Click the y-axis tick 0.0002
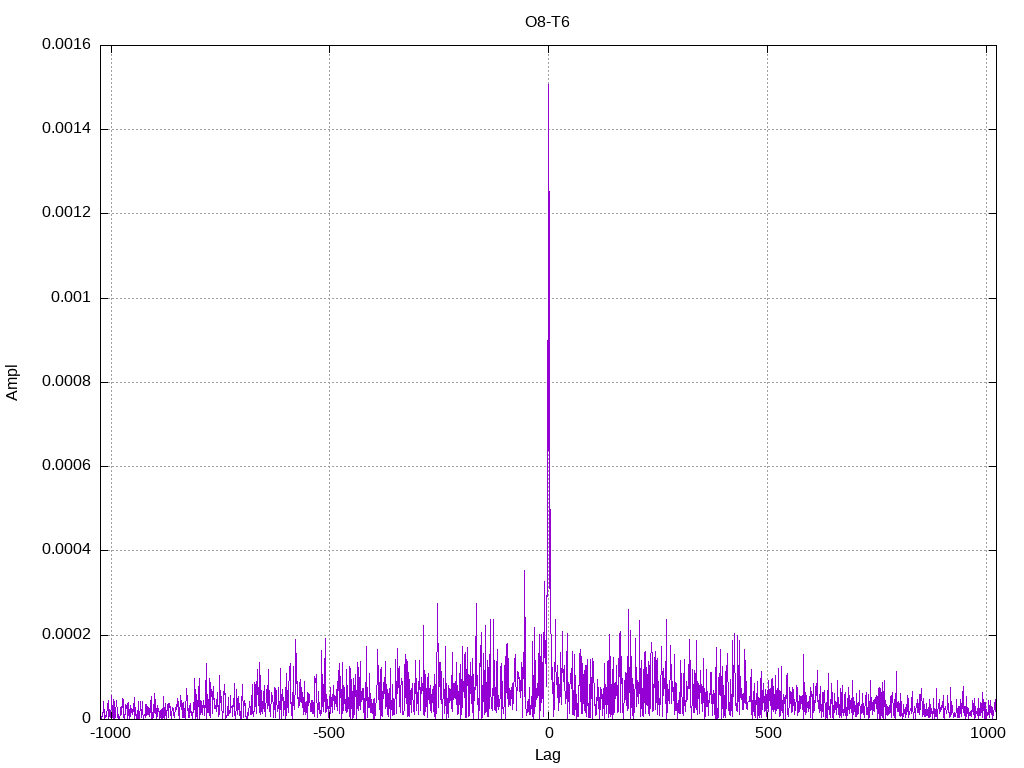Viewport: 1024px width, 768px height. click(67, 634)
